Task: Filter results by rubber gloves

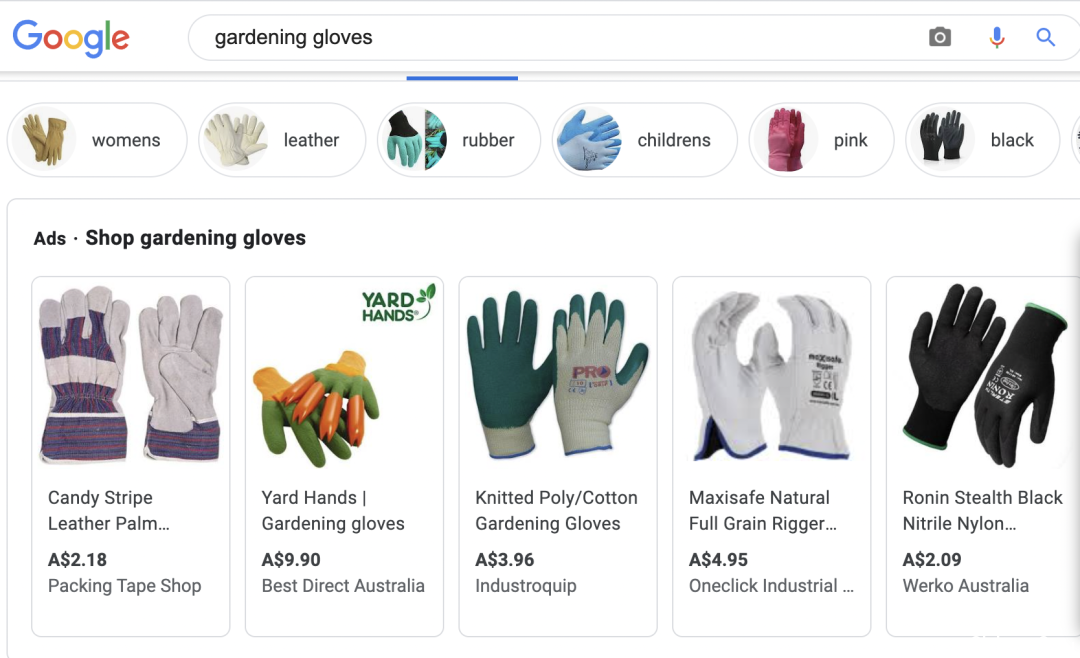Action: 459,140
